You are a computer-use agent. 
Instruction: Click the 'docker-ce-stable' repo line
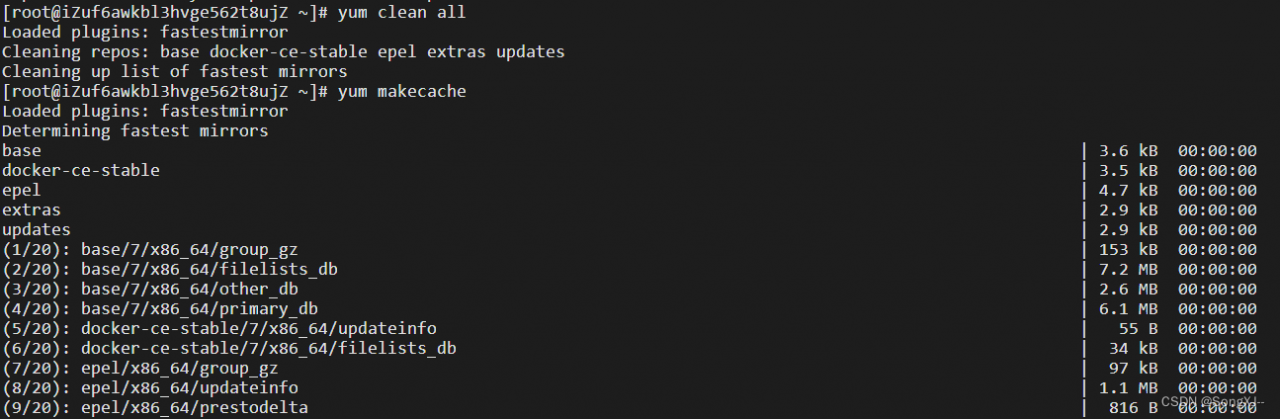coord(81,171)
